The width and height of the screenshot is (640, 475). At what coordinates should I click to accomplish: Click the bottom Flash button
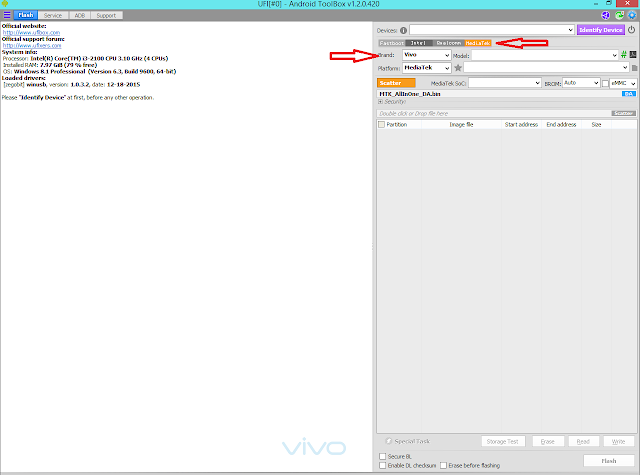tap(609, 461)
